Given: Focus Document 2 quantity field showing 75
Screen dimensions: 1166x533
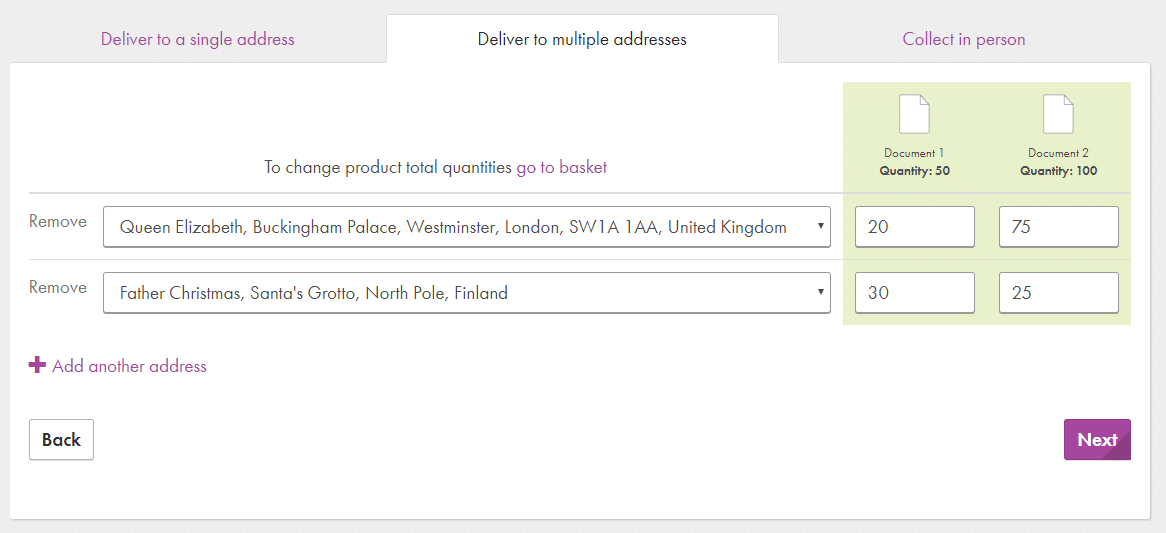Looking at the screenshot, I should [1058, 227].
